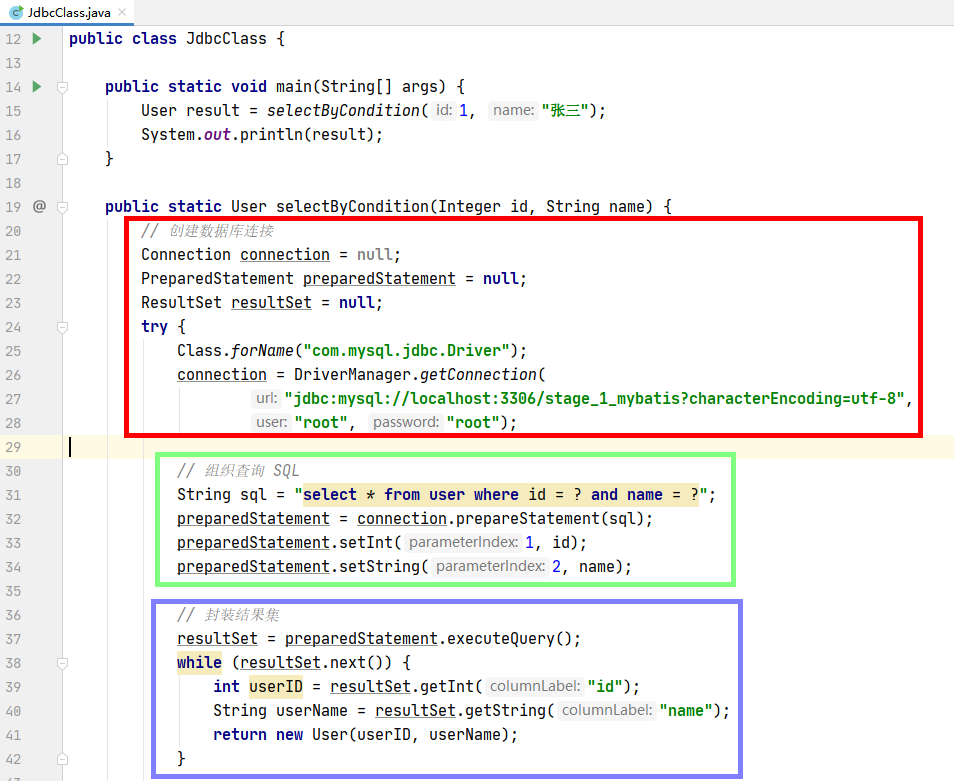Click System.out.println(result) on line 16
Viewport: 954px width, 781px height.
pyautogui.click(x=262, y=134)
